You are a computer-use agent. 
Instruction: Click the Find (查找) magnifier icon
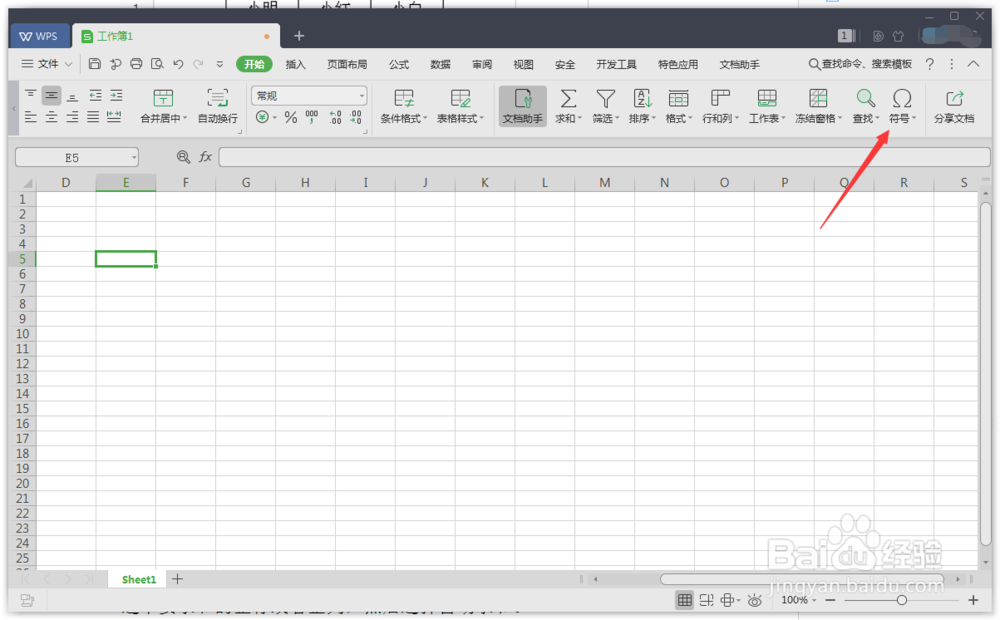click(865, 99)
